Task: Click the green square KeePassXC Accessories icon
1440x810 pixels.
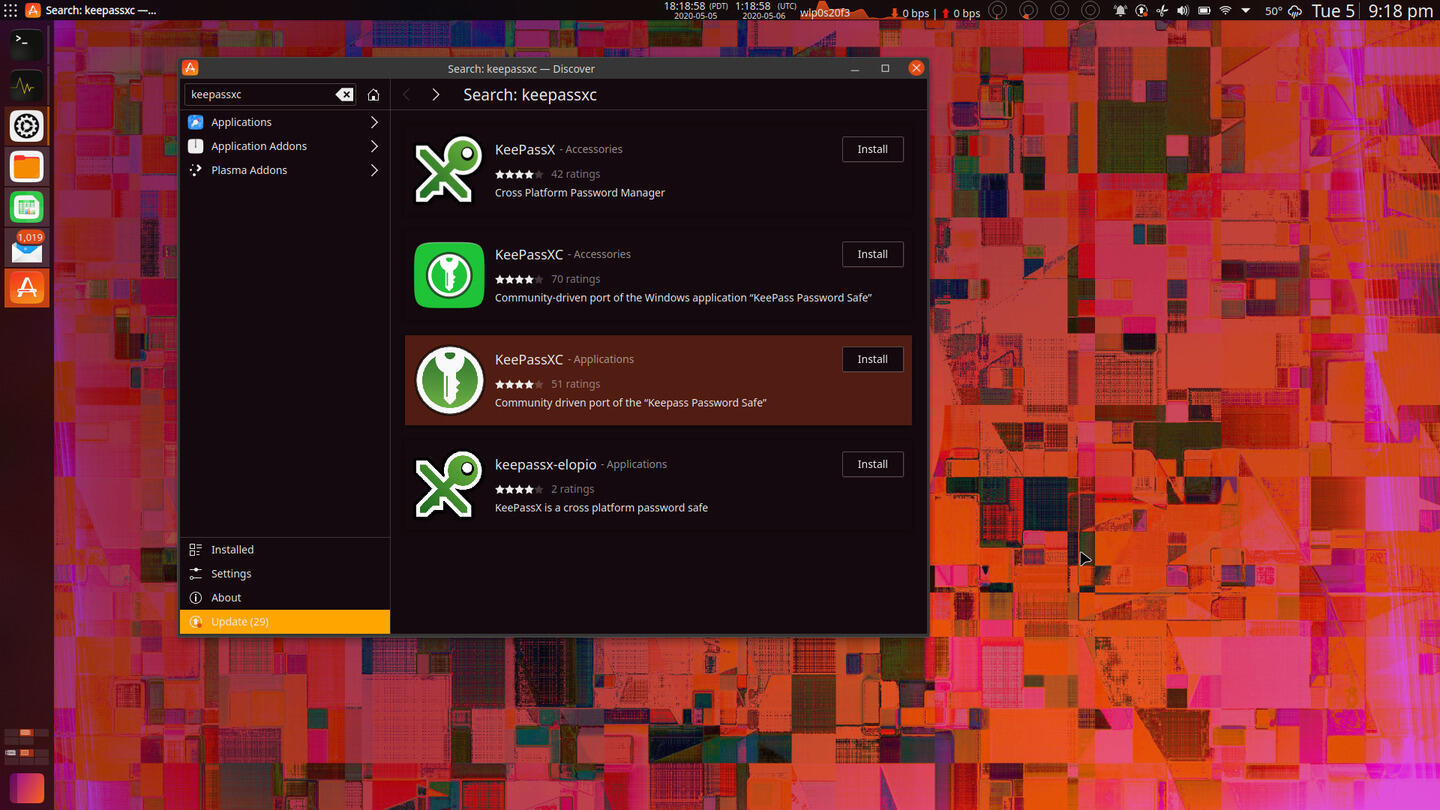Action: tap(448, 275)
